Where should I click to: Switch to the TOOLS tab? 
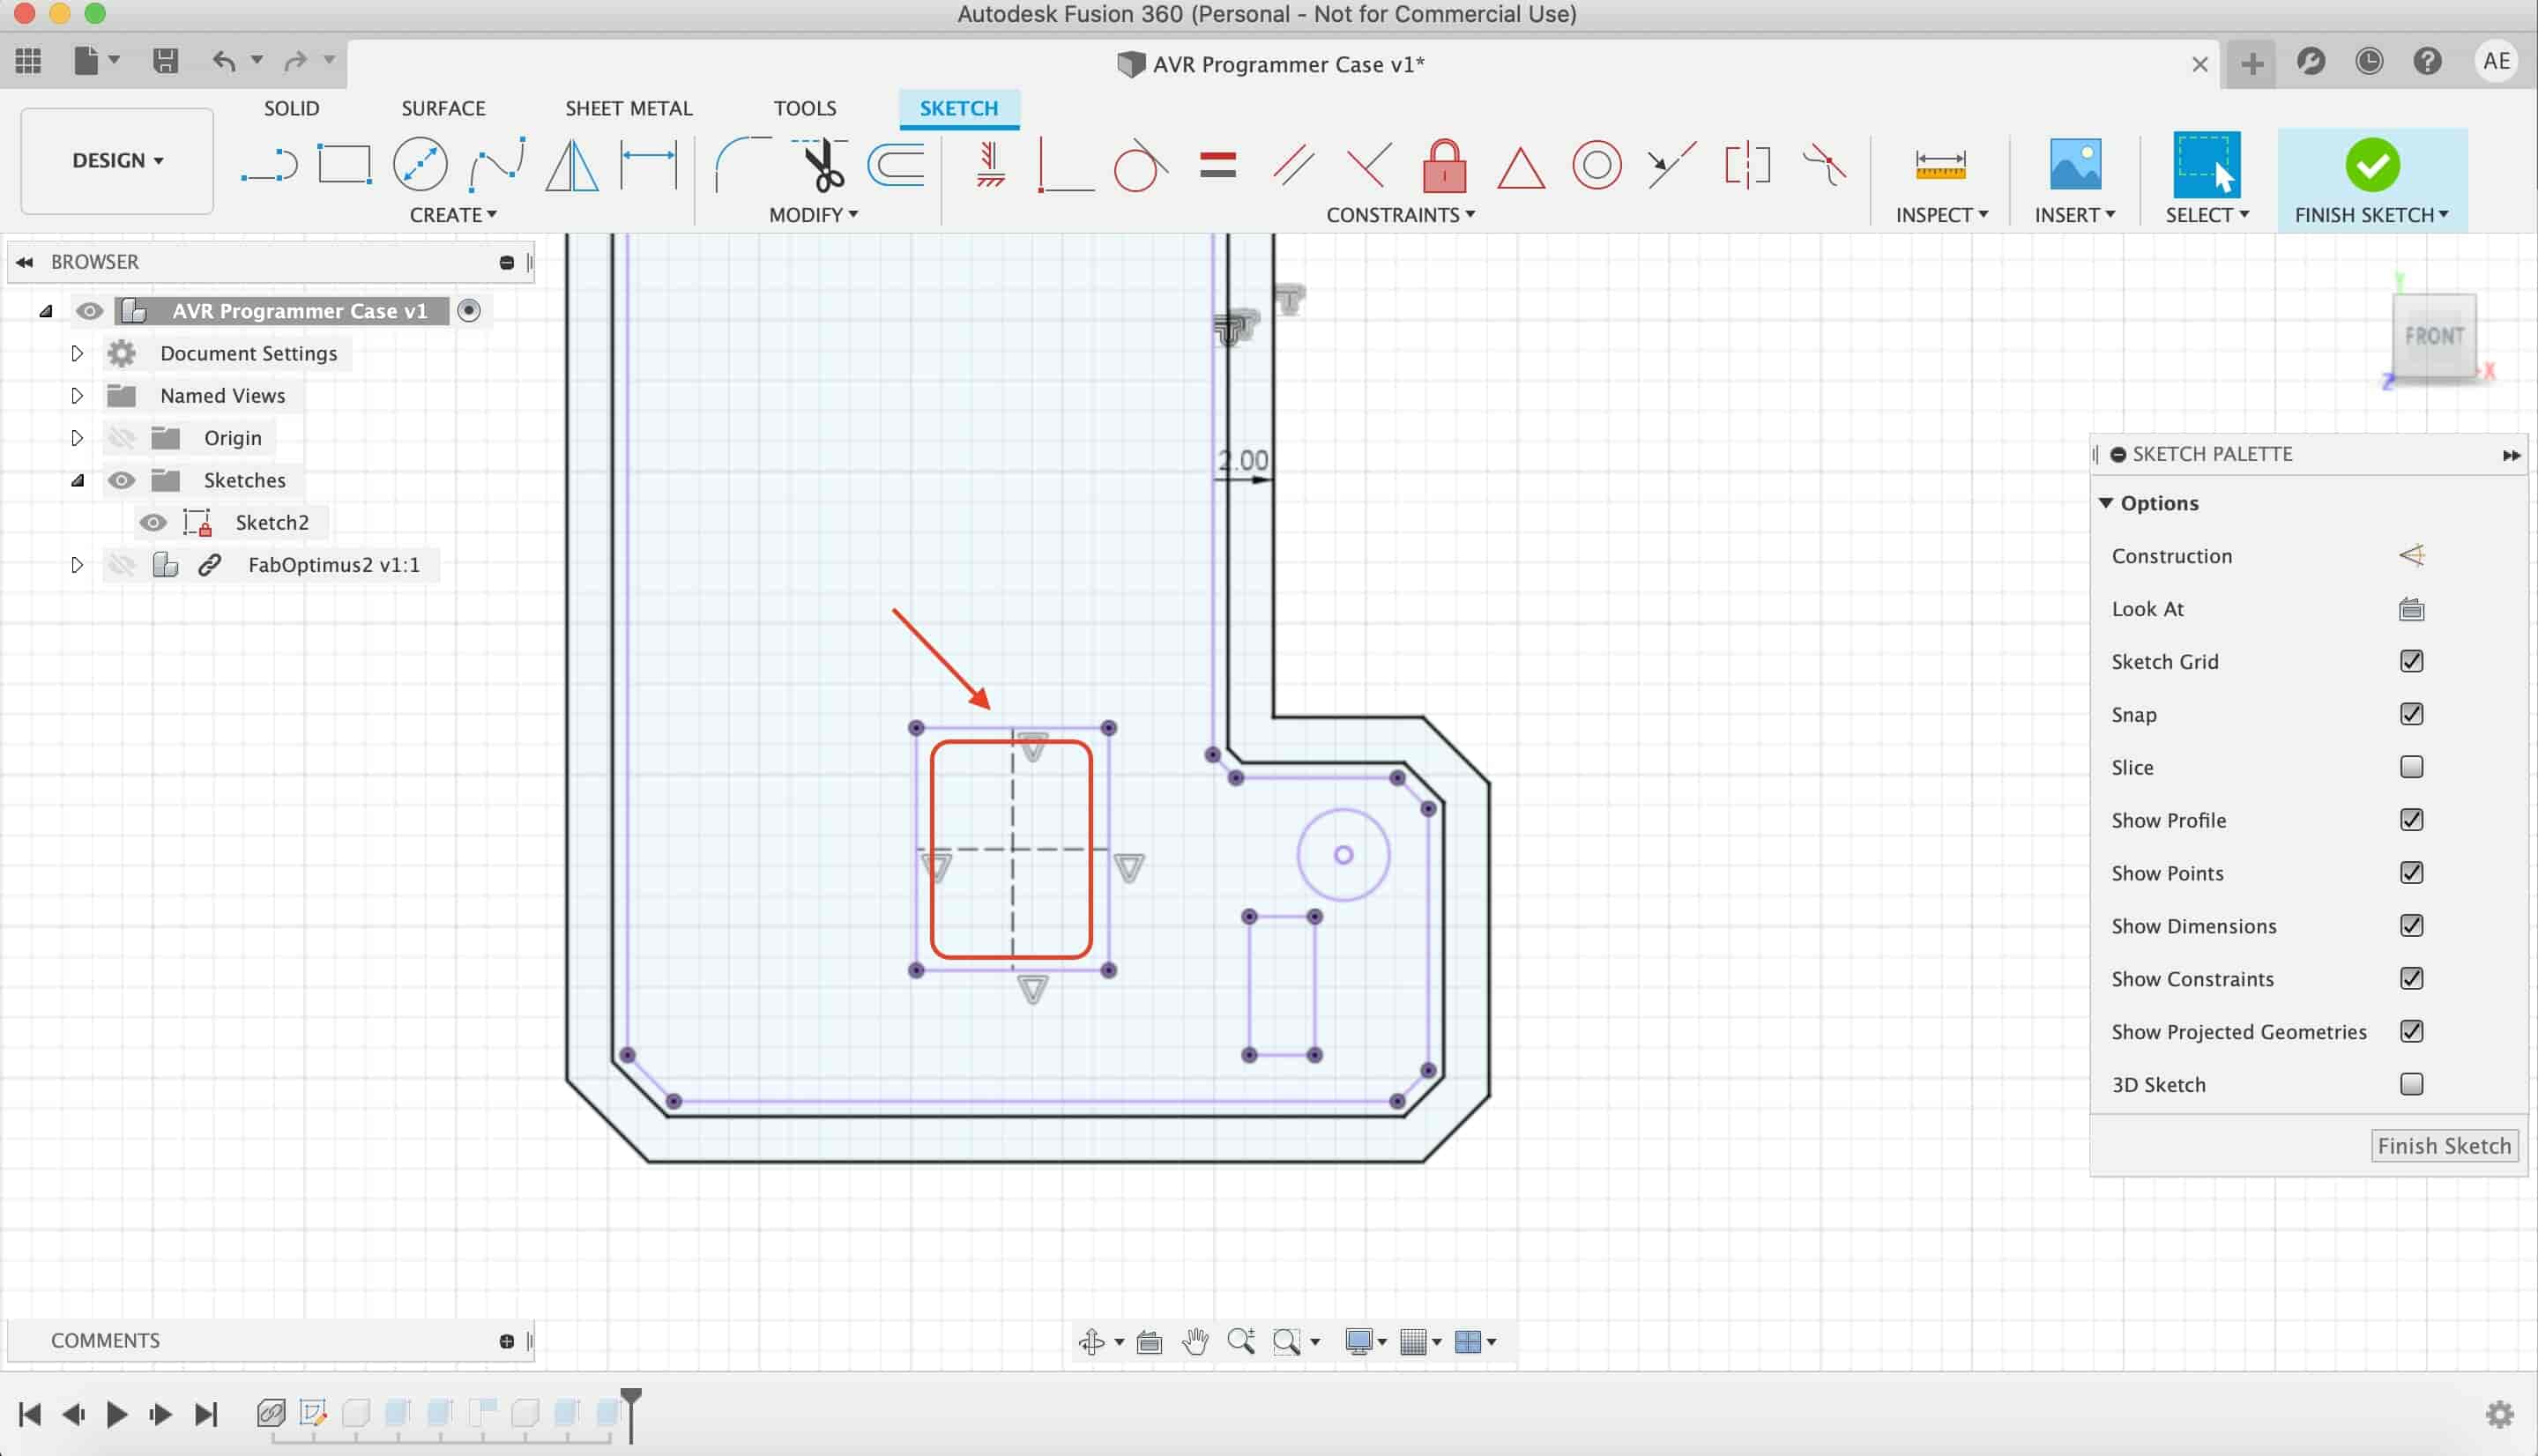(804, 108)
